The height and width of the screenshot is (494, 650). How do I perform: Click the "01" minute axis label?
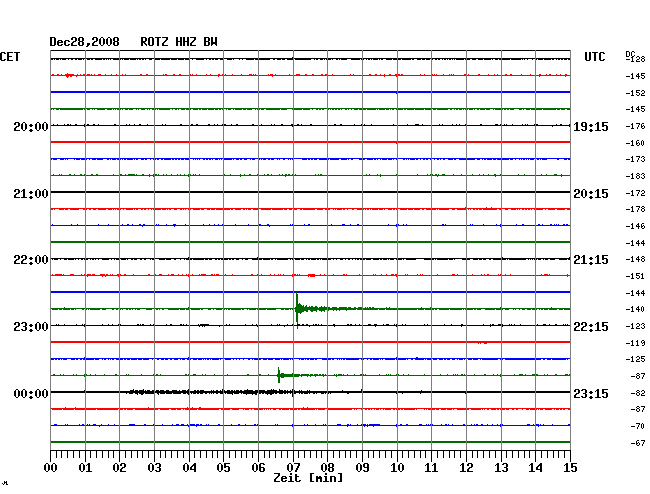85,468
